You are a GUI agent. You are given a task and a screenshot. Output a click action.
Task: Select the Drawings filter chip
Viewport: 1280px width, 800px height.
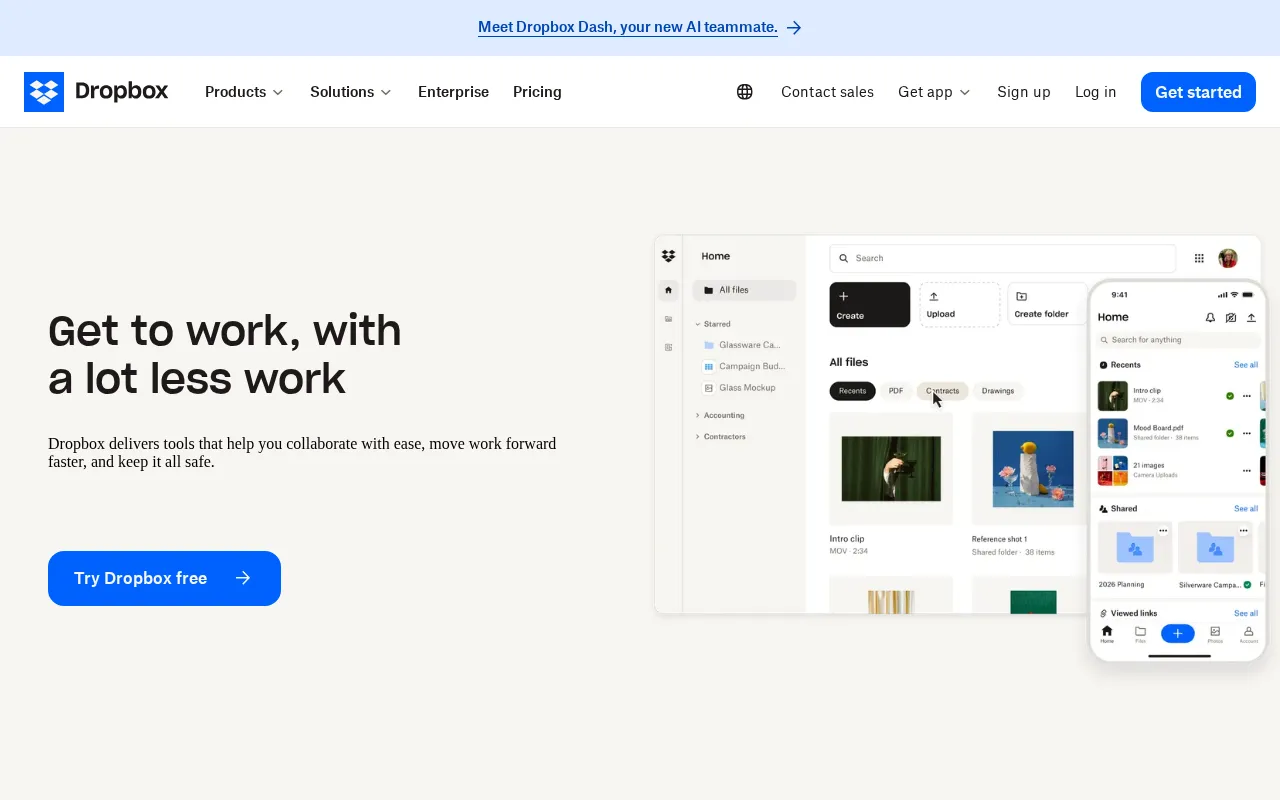(x=998, y=391)
